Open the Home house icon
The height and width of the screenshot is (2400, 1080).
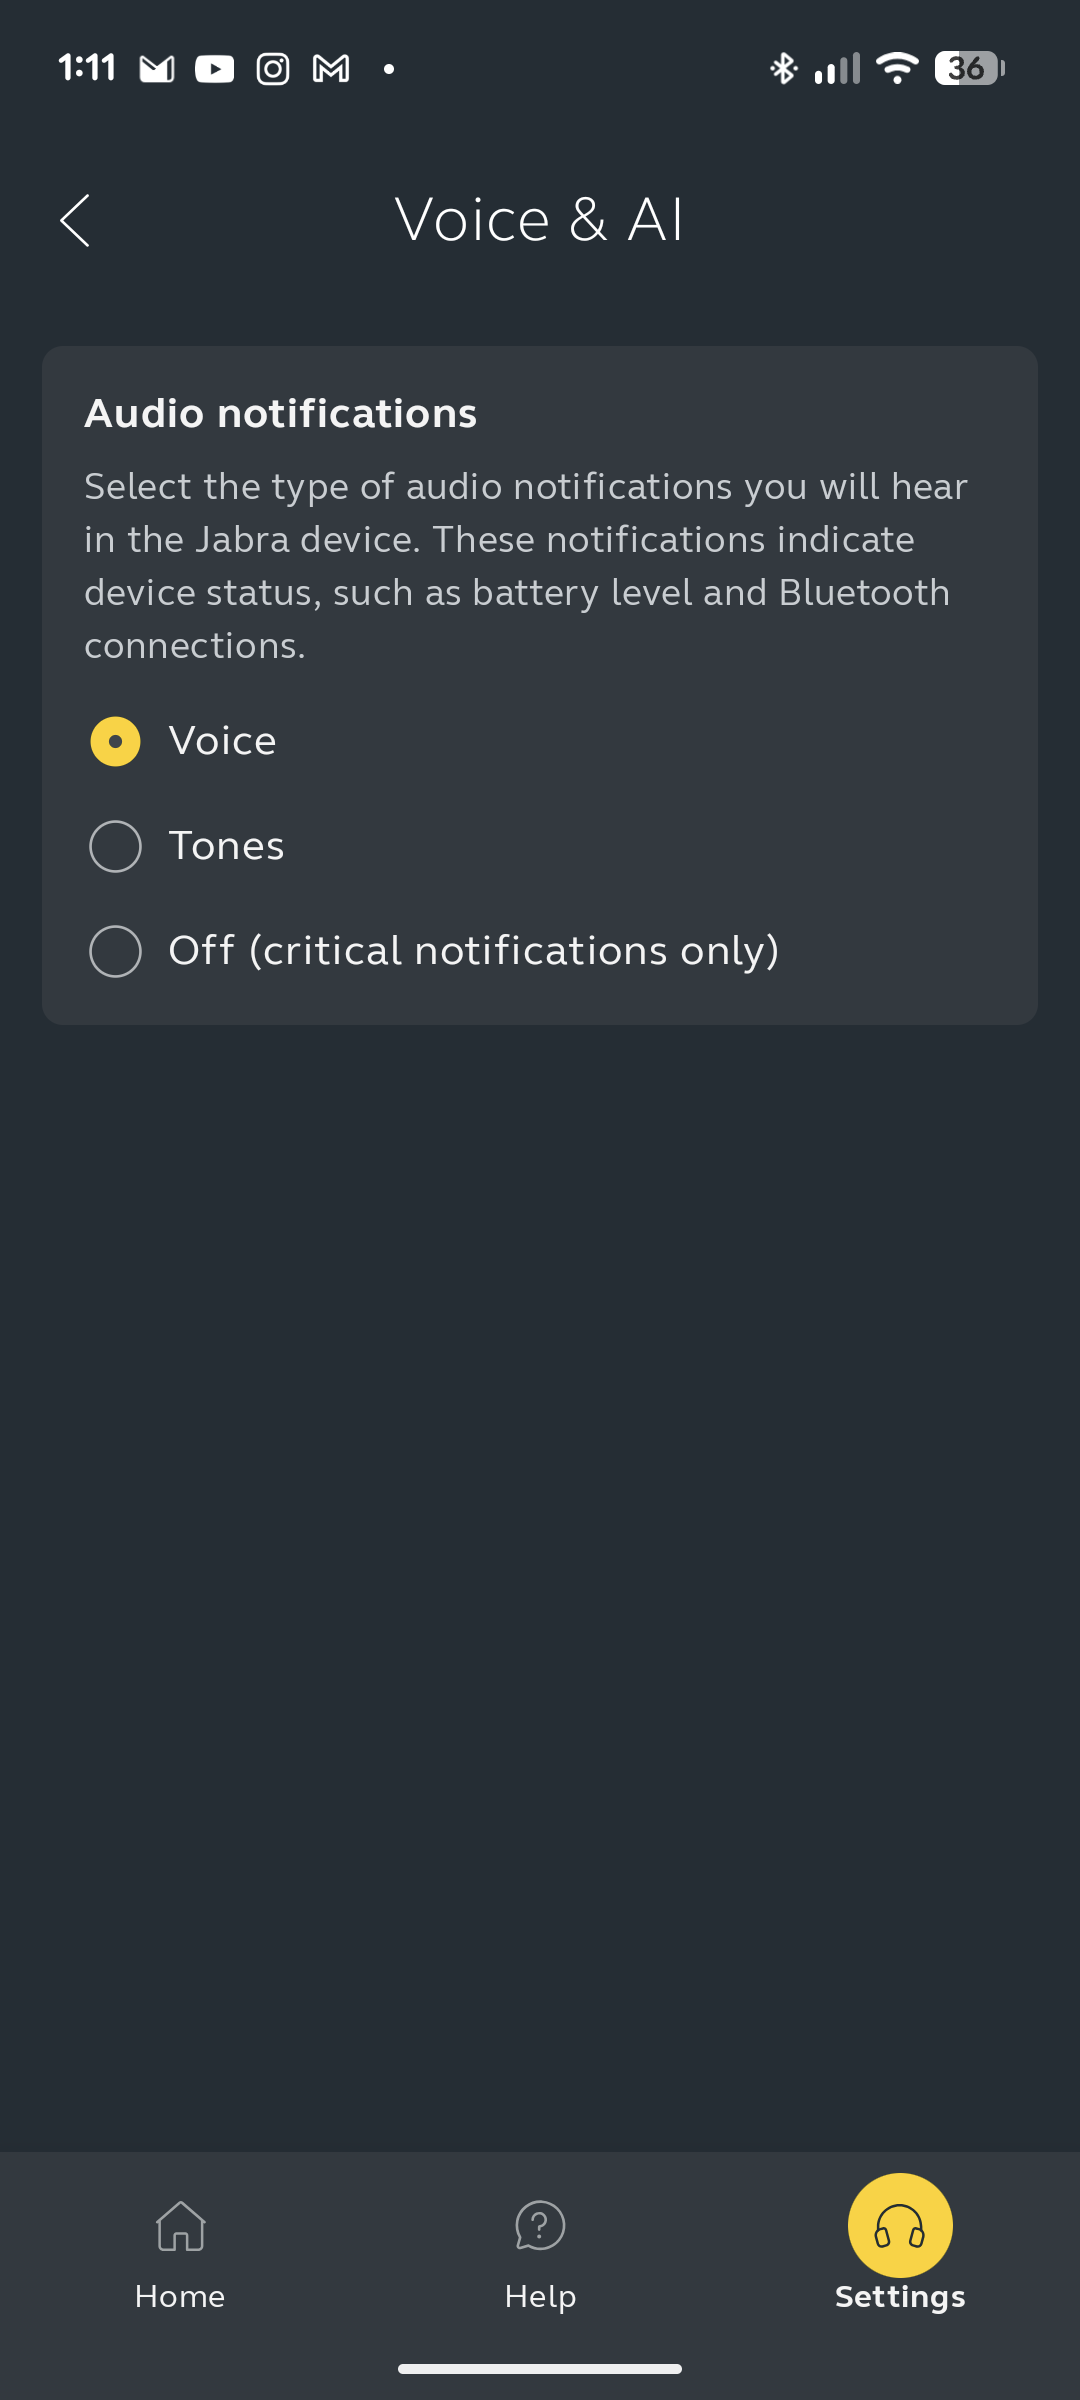pos(180,2226)
